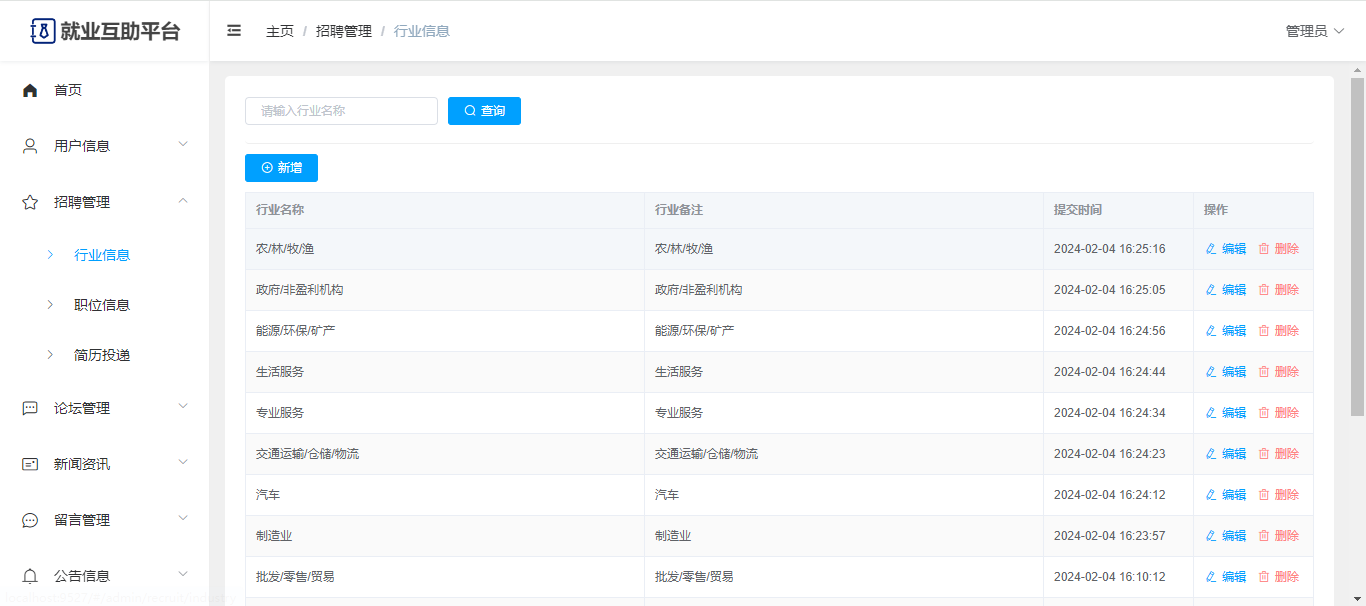The image size is (1366, 606).
Task: Expand the 留言管理 menu chevron
Action: [x=183, y=519]
